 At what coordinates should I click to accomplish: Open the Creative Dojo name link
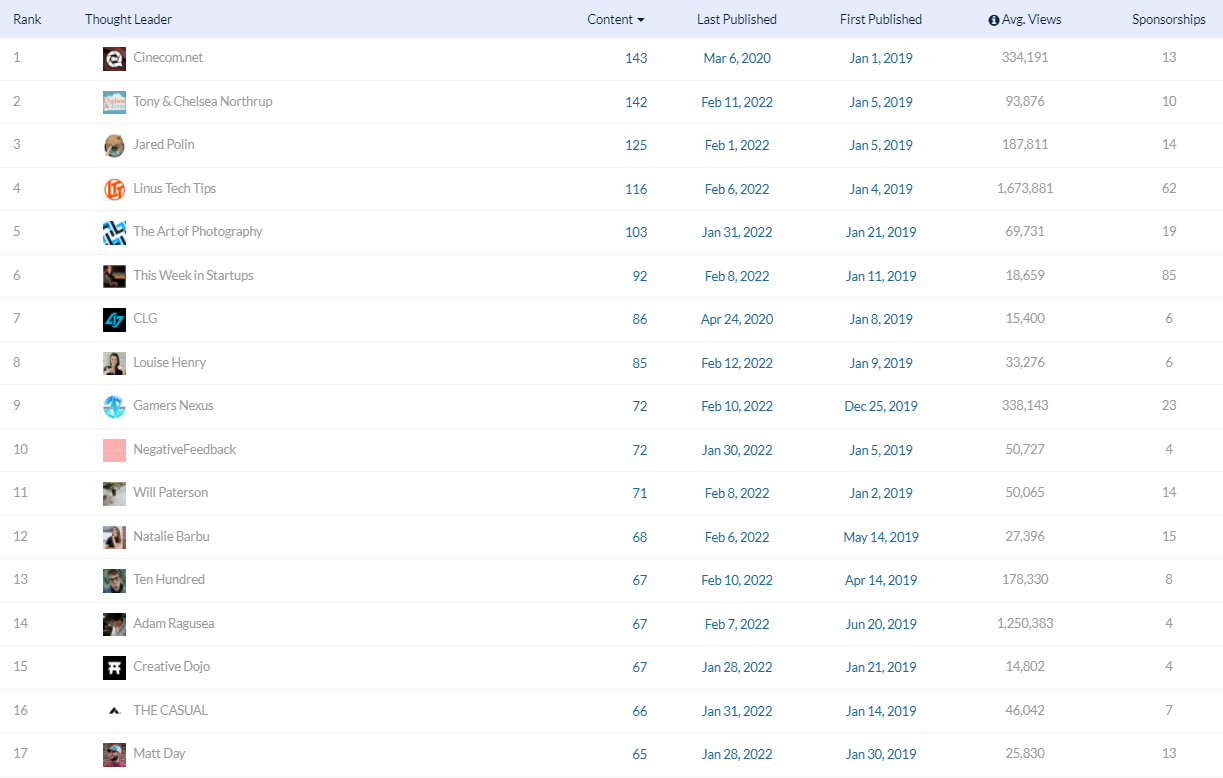point(172,667)
